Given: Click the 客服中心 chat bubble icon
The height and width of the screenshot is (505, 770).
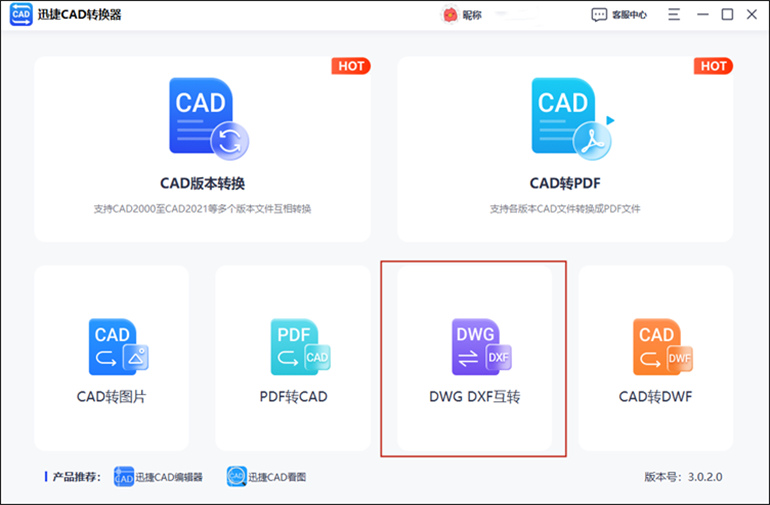Looking at the screenshot, I should click(599, 15).
